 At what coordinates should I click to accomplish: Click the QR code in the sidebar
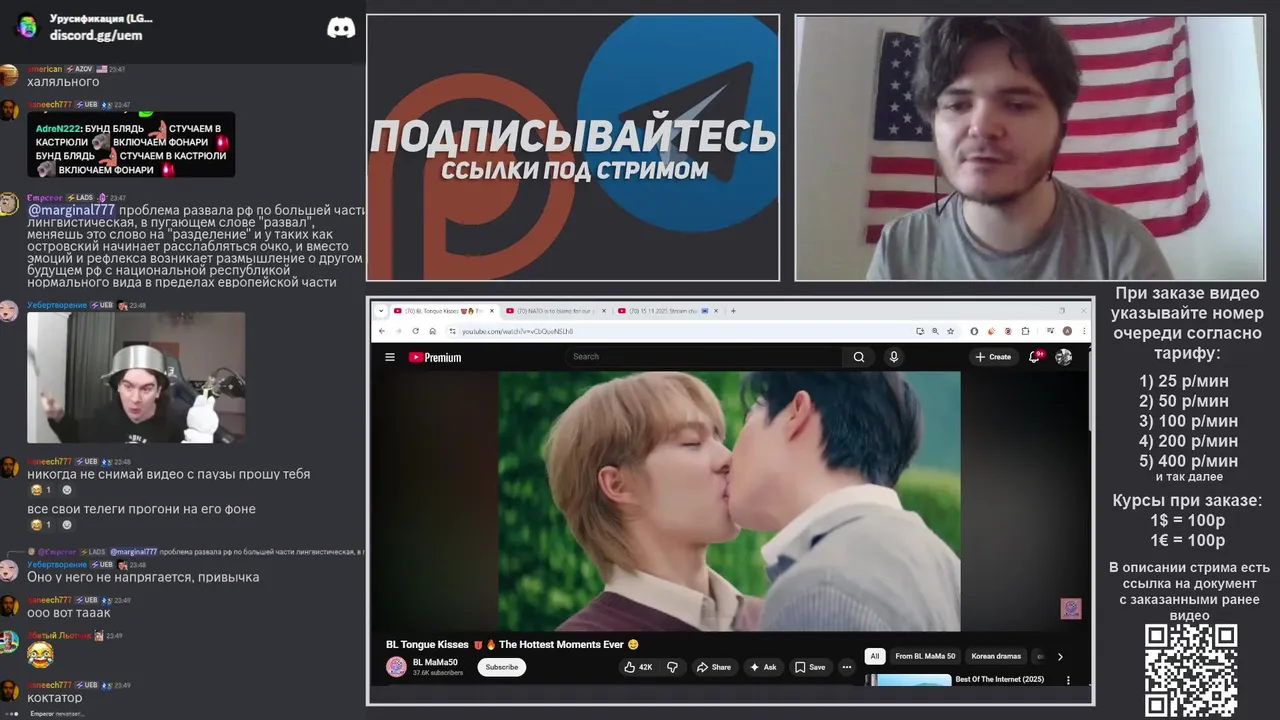(x=1191, y=670)
